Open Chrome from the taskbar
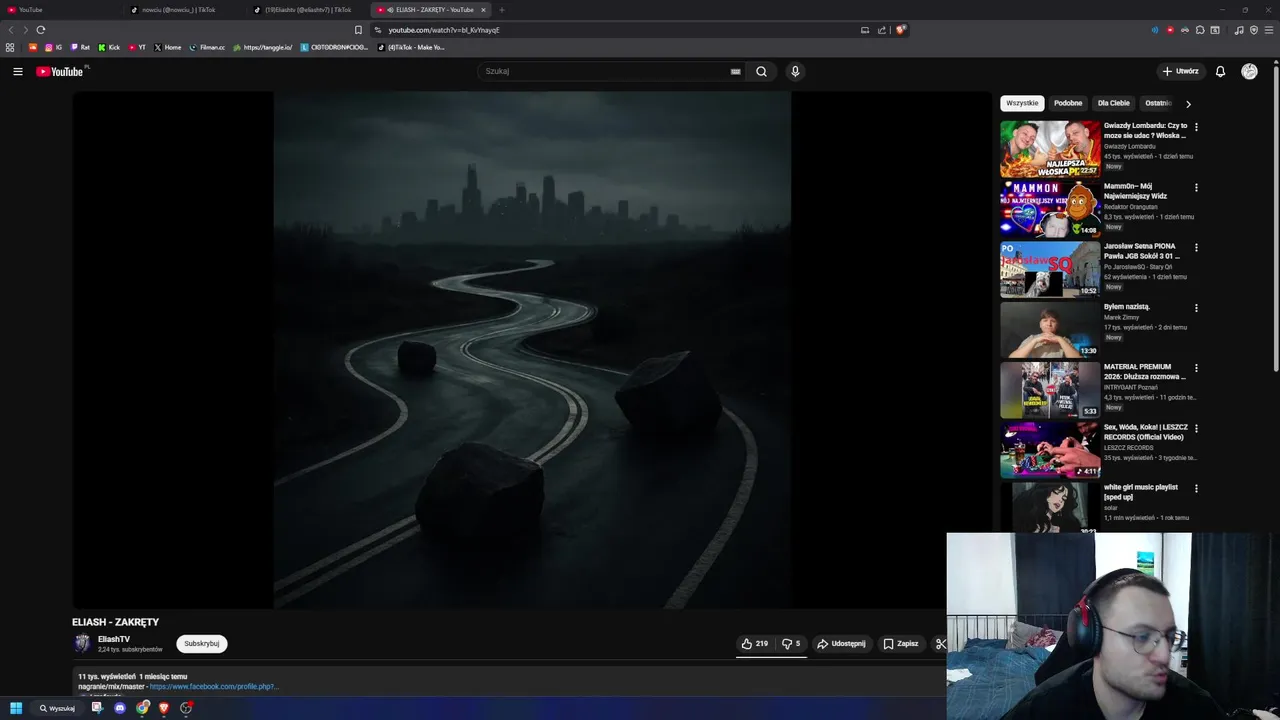The width and height of the screenshot is (1280, 720). coord(143,708)
